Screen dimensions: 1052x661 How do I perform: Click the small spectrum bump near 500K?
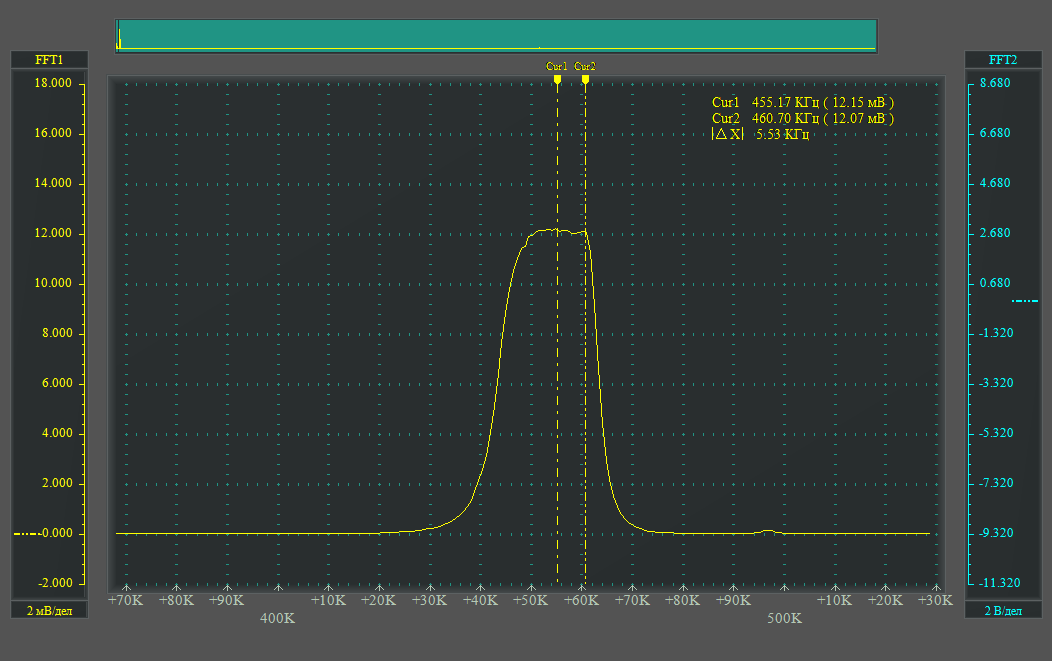coord(769,531)
